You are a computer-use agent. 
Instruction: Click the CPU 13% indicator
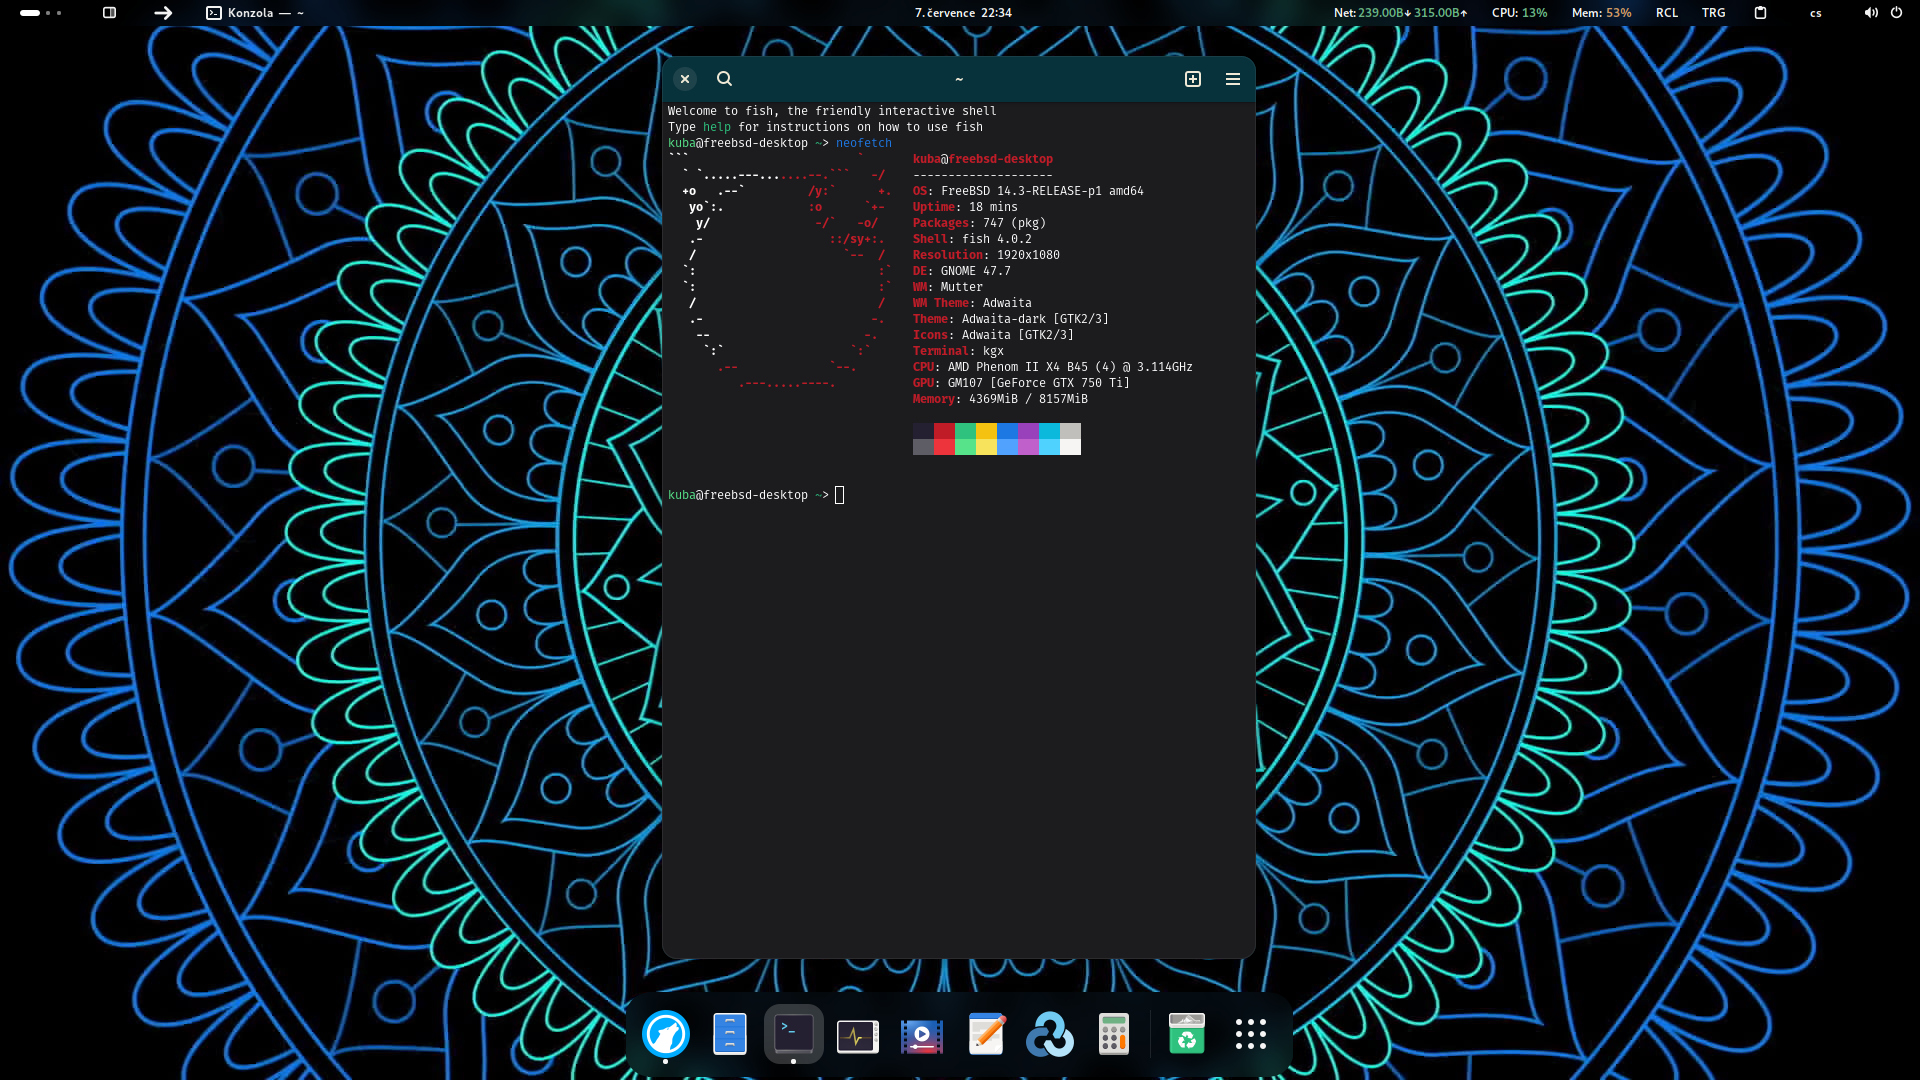pos(1519,13)
